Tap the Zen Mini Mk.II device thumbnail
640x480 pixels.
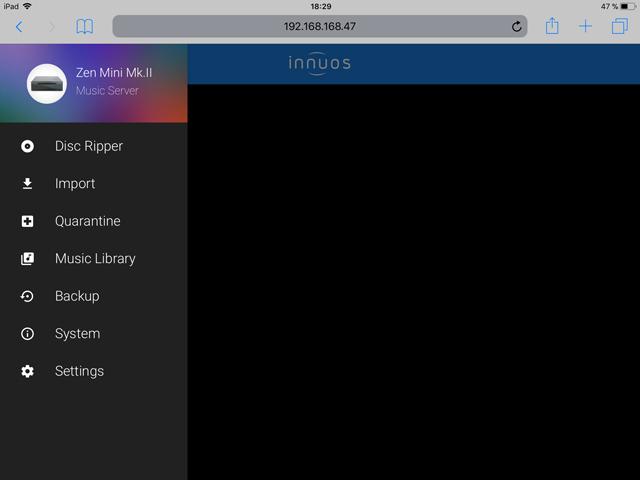pos(46,82)
